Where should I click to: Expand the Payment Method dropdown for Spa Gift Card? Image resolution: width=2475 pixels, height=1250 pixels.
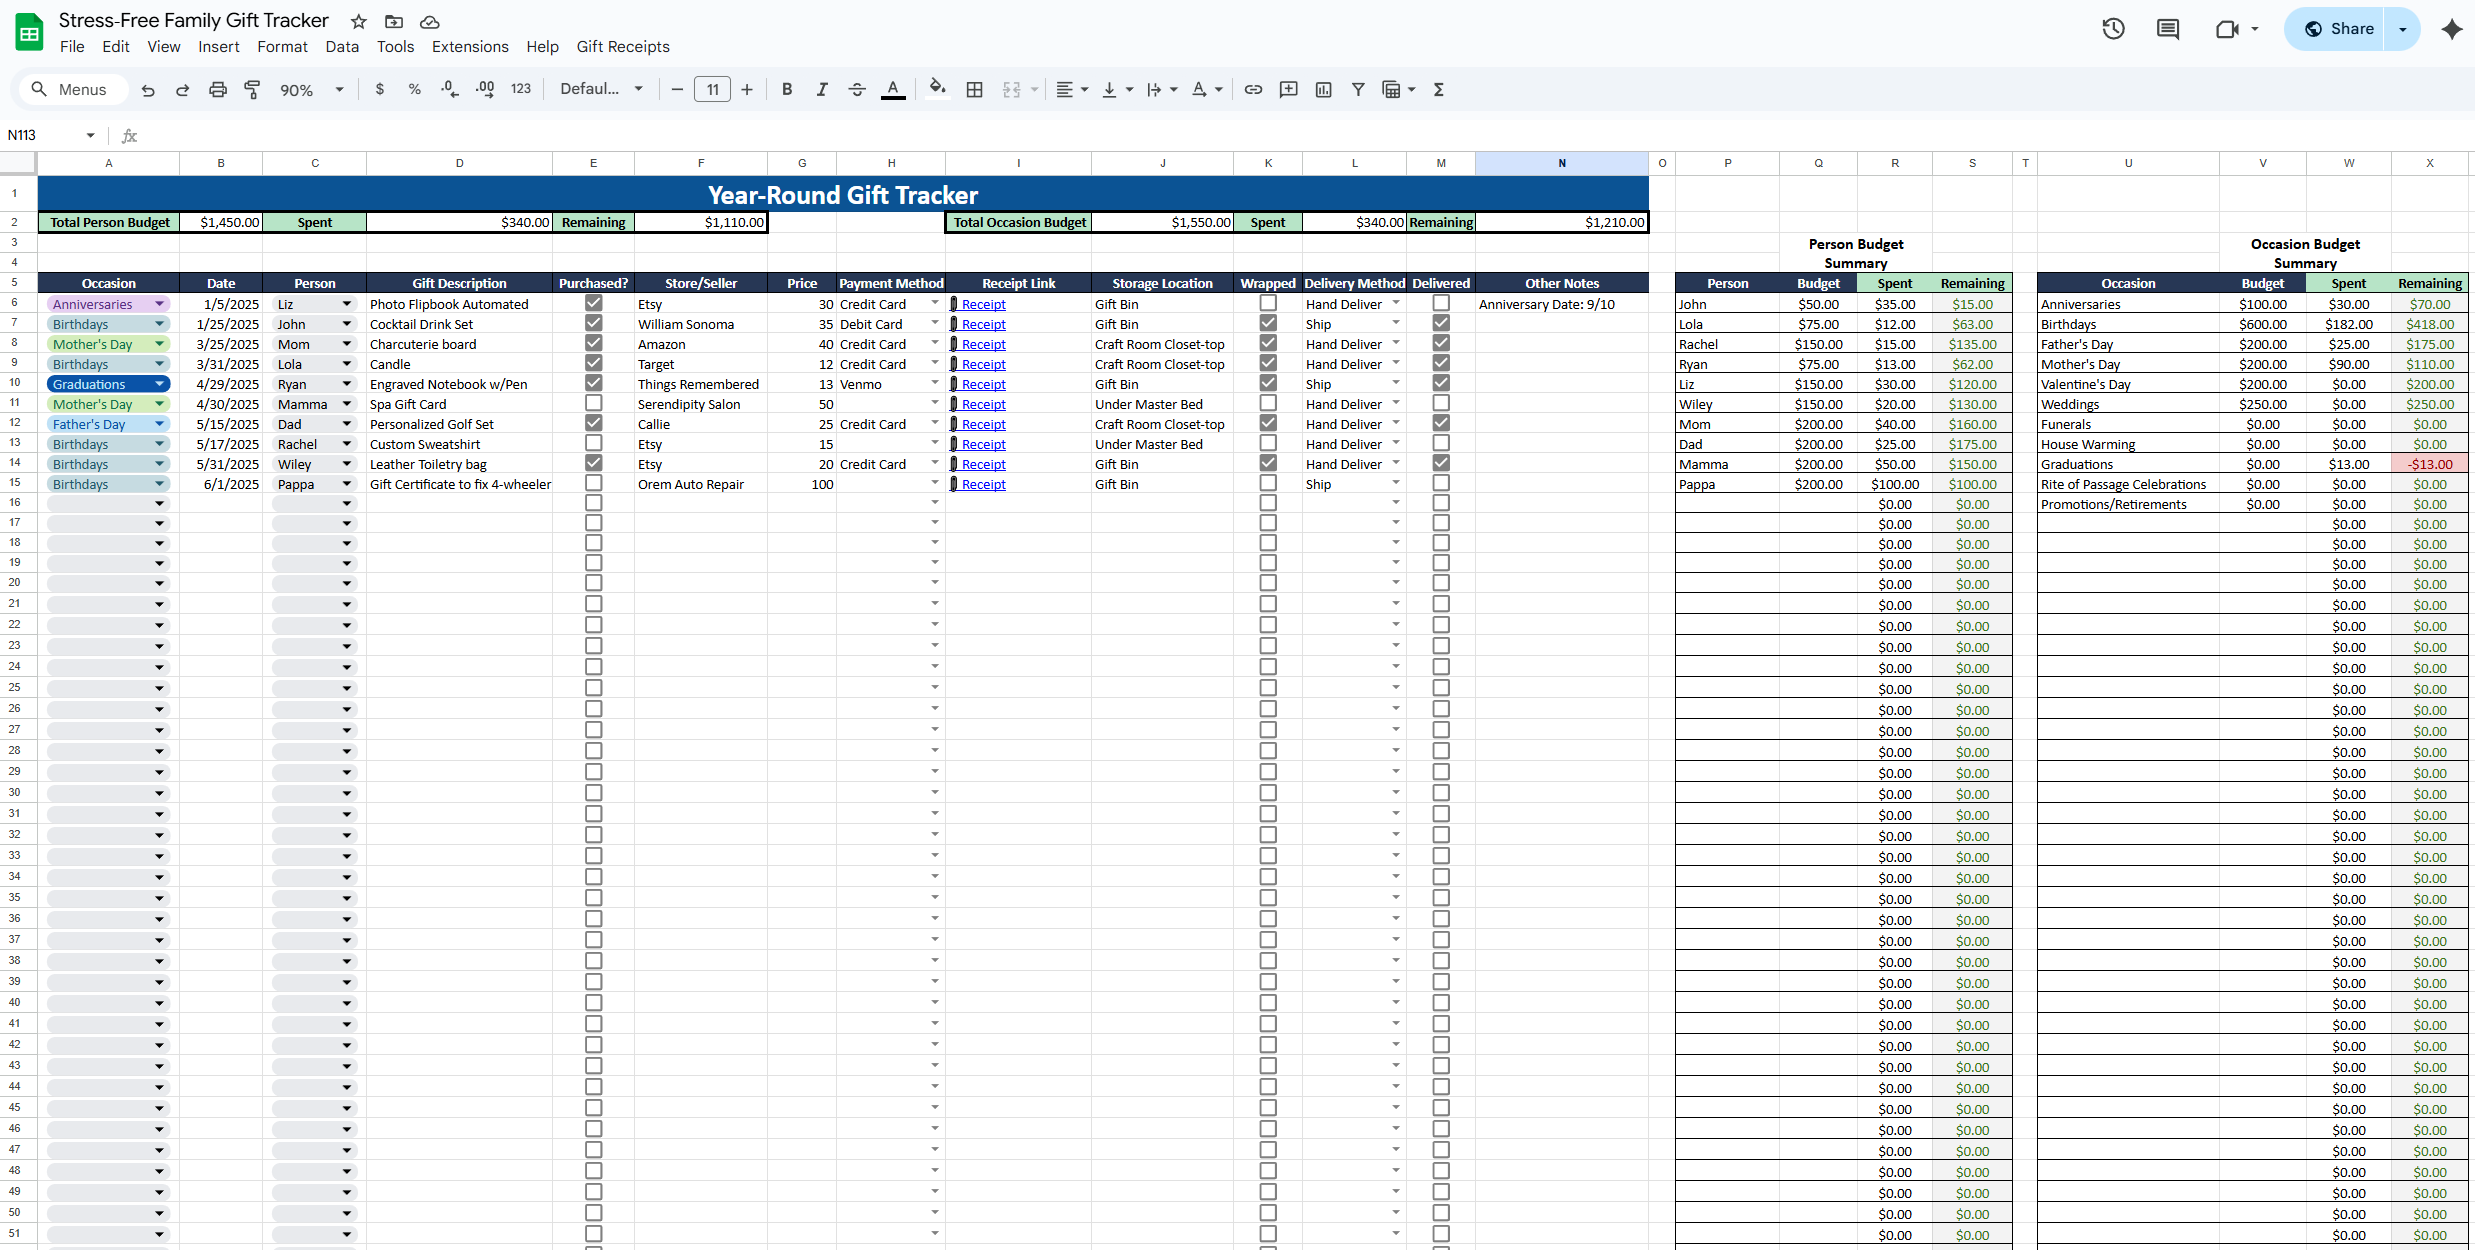[x=934, y=403]
